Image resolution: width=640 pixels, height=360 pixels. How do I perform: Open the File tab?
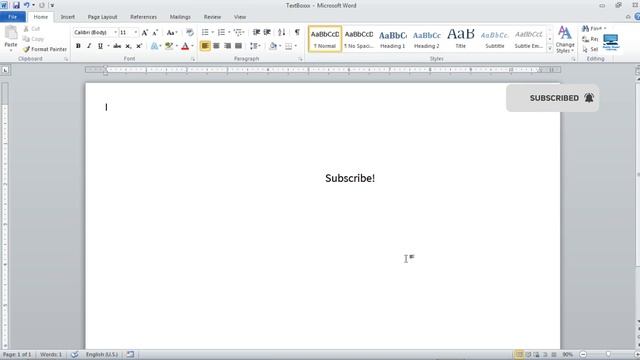[13, 17]
